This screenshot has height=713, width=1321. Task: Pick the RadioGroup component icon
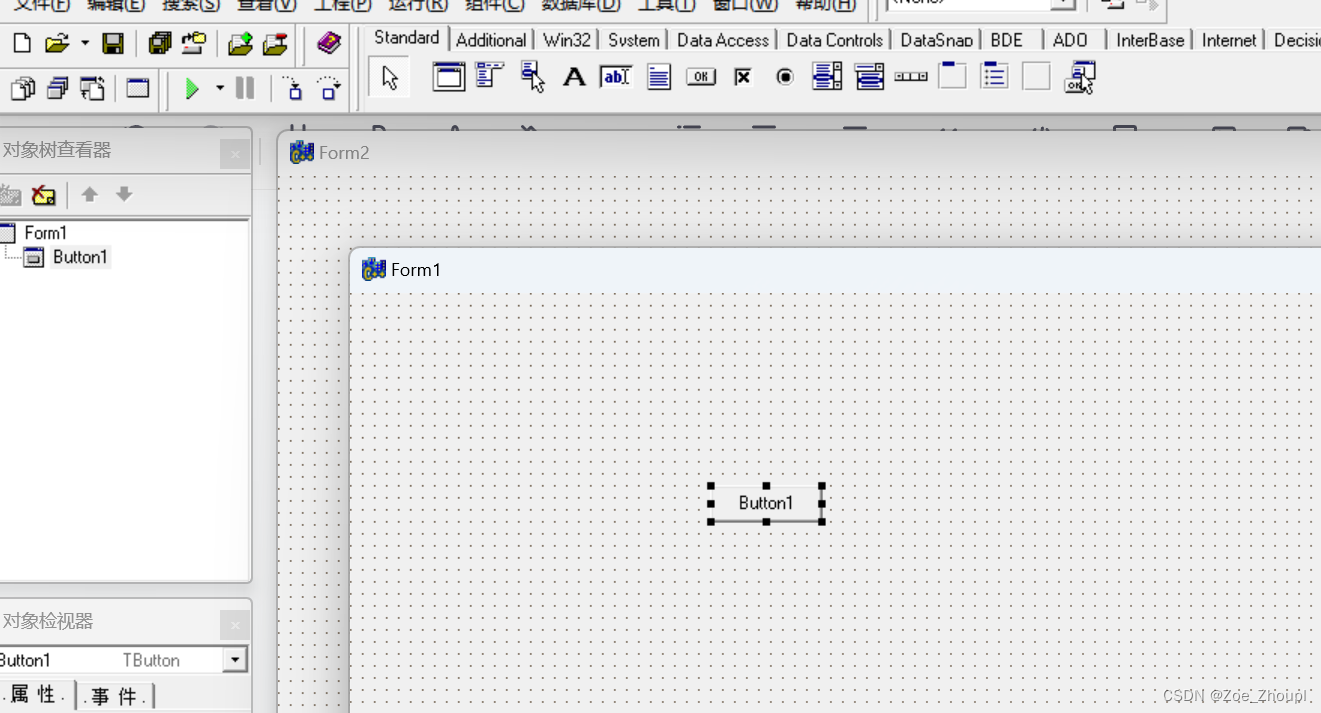[994, 76]
